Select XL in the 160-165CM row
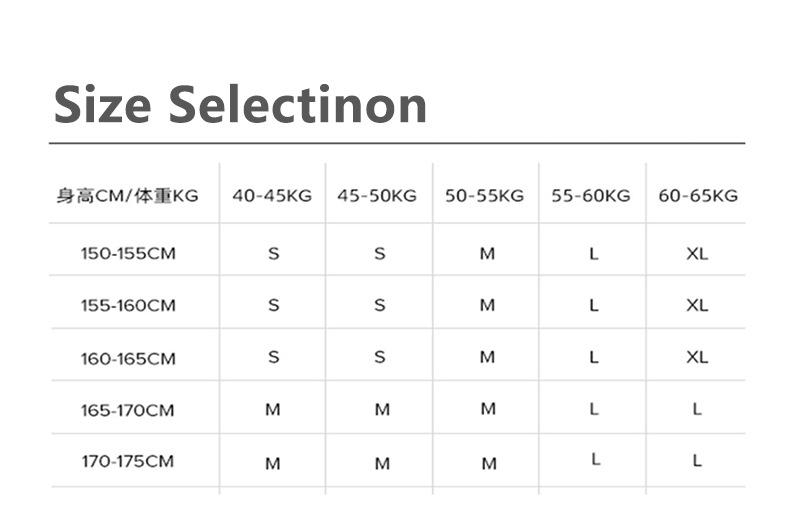The image size is (790, 509). (x=697, y=357)
